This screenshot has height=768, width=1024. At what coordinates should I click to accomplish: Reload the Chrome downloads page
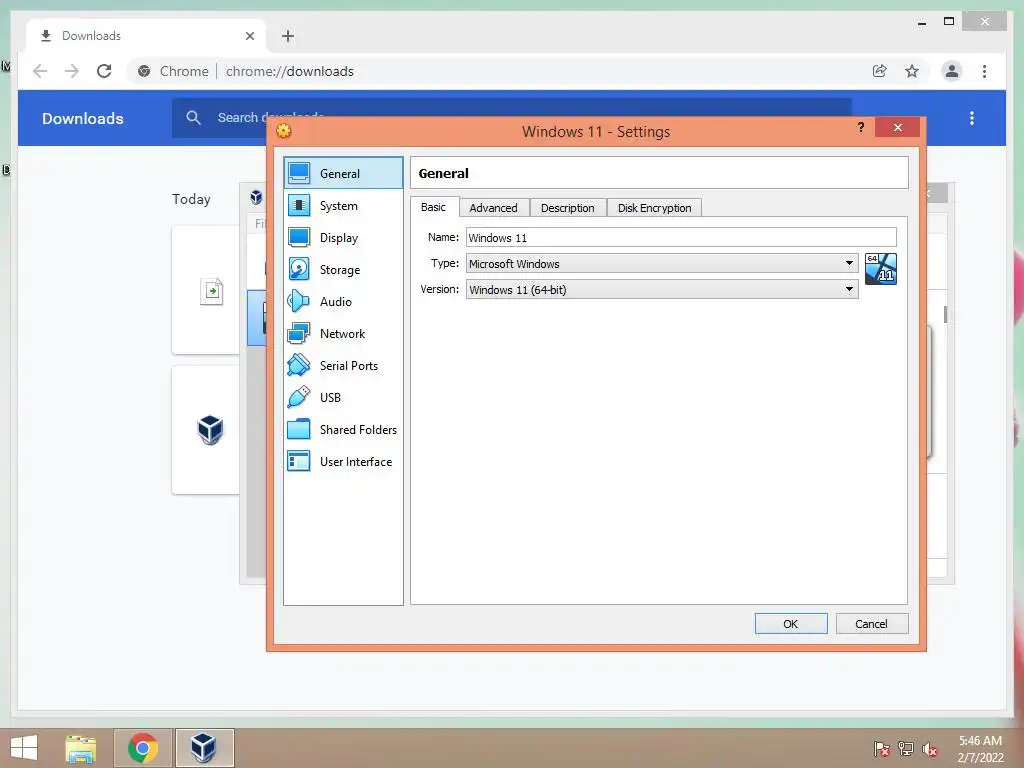coord(104,71)
